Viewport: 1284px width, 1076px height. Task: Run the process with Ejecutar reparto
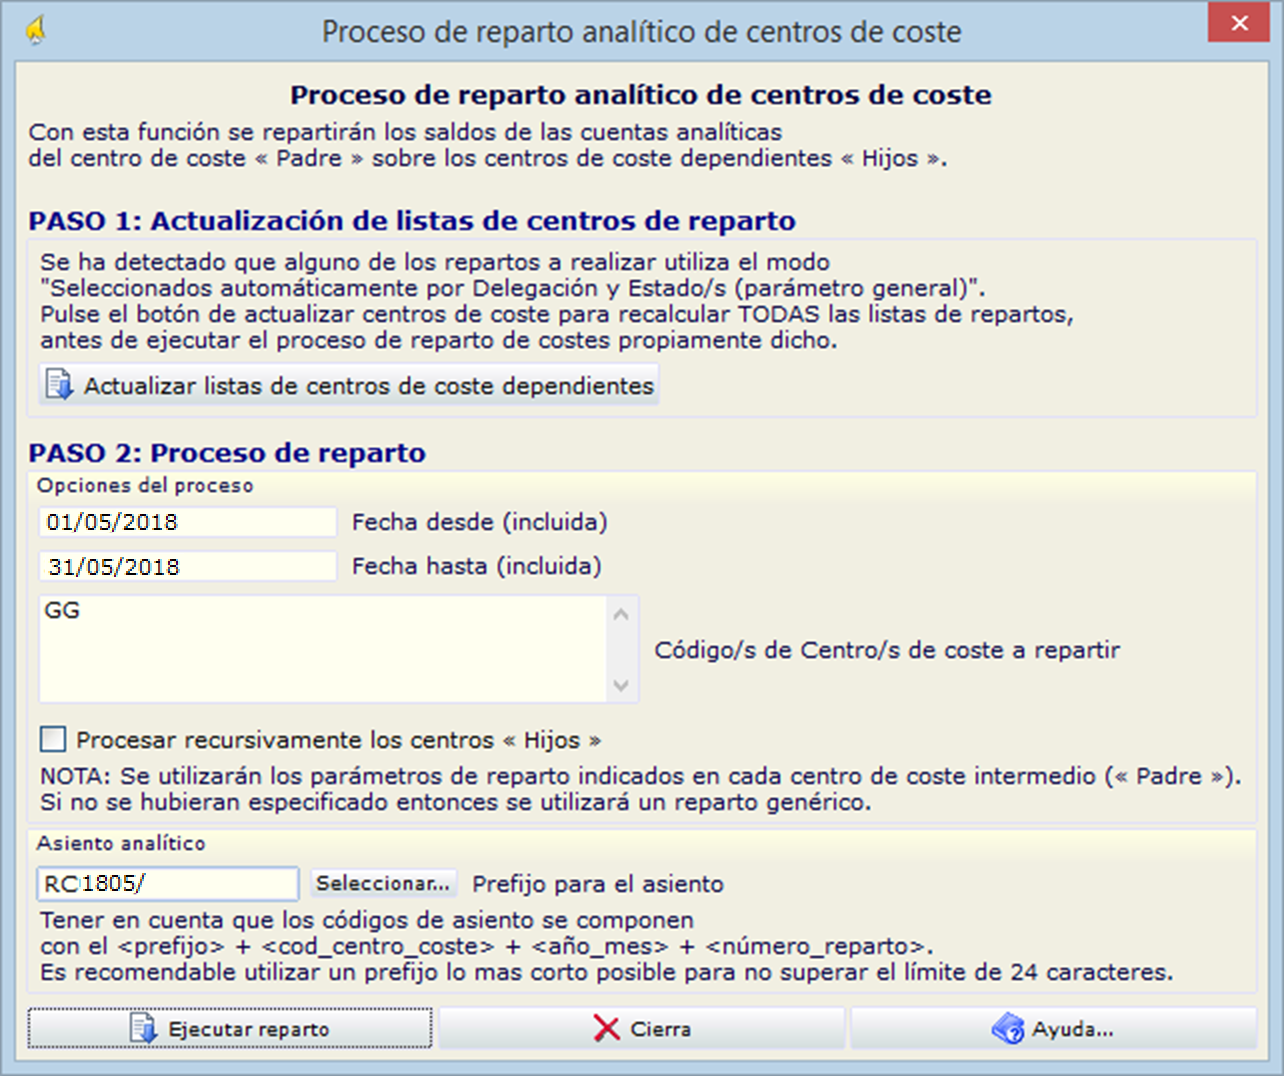[230, 1028]
